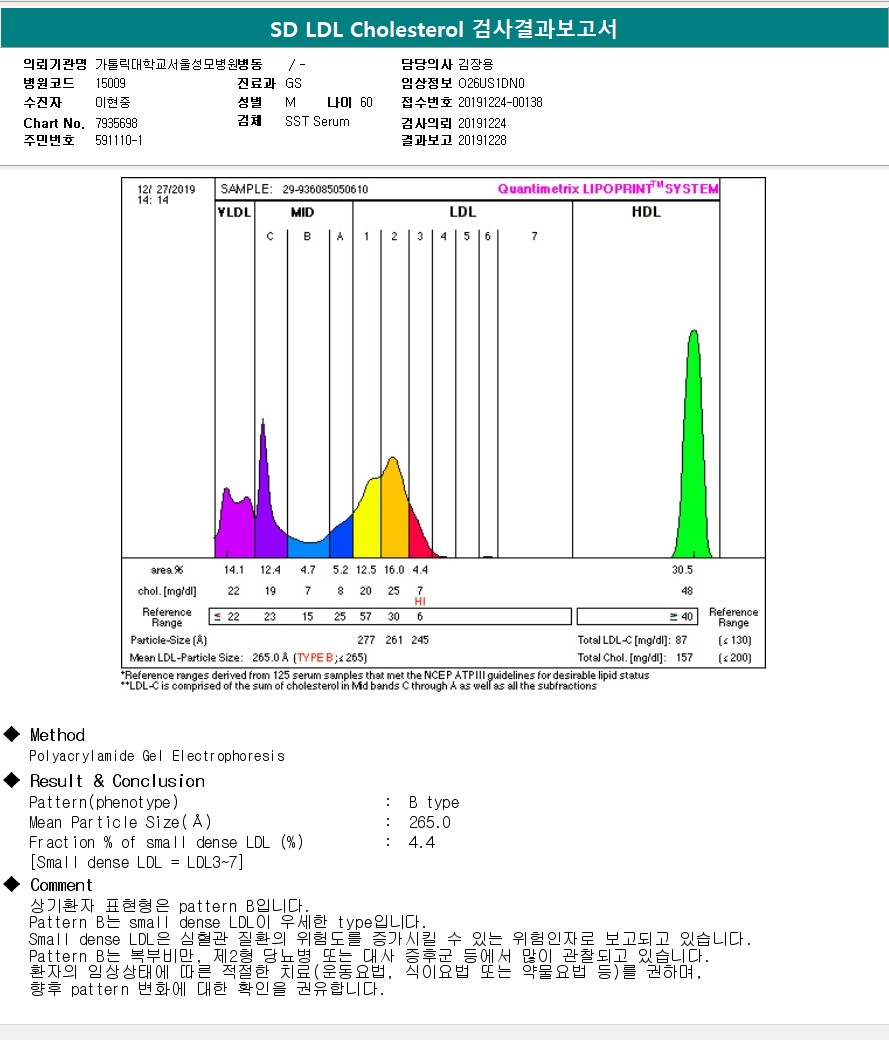
Task: Select the 'Quantimetrix LIPOPRINT SYSTEM' label
Action: pyautogui.click(x=608, y=188)
